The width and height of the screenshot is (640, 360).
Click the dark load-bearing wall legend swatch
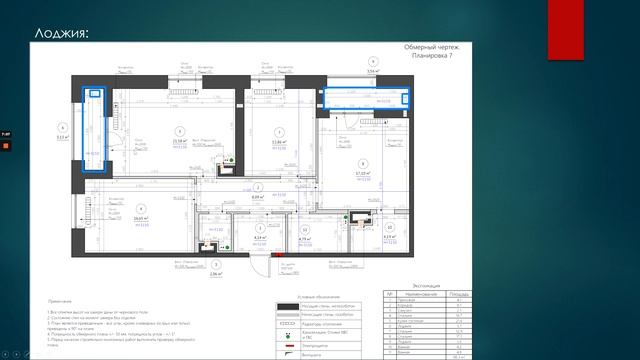pyautogui.click(x=288, y=307)
